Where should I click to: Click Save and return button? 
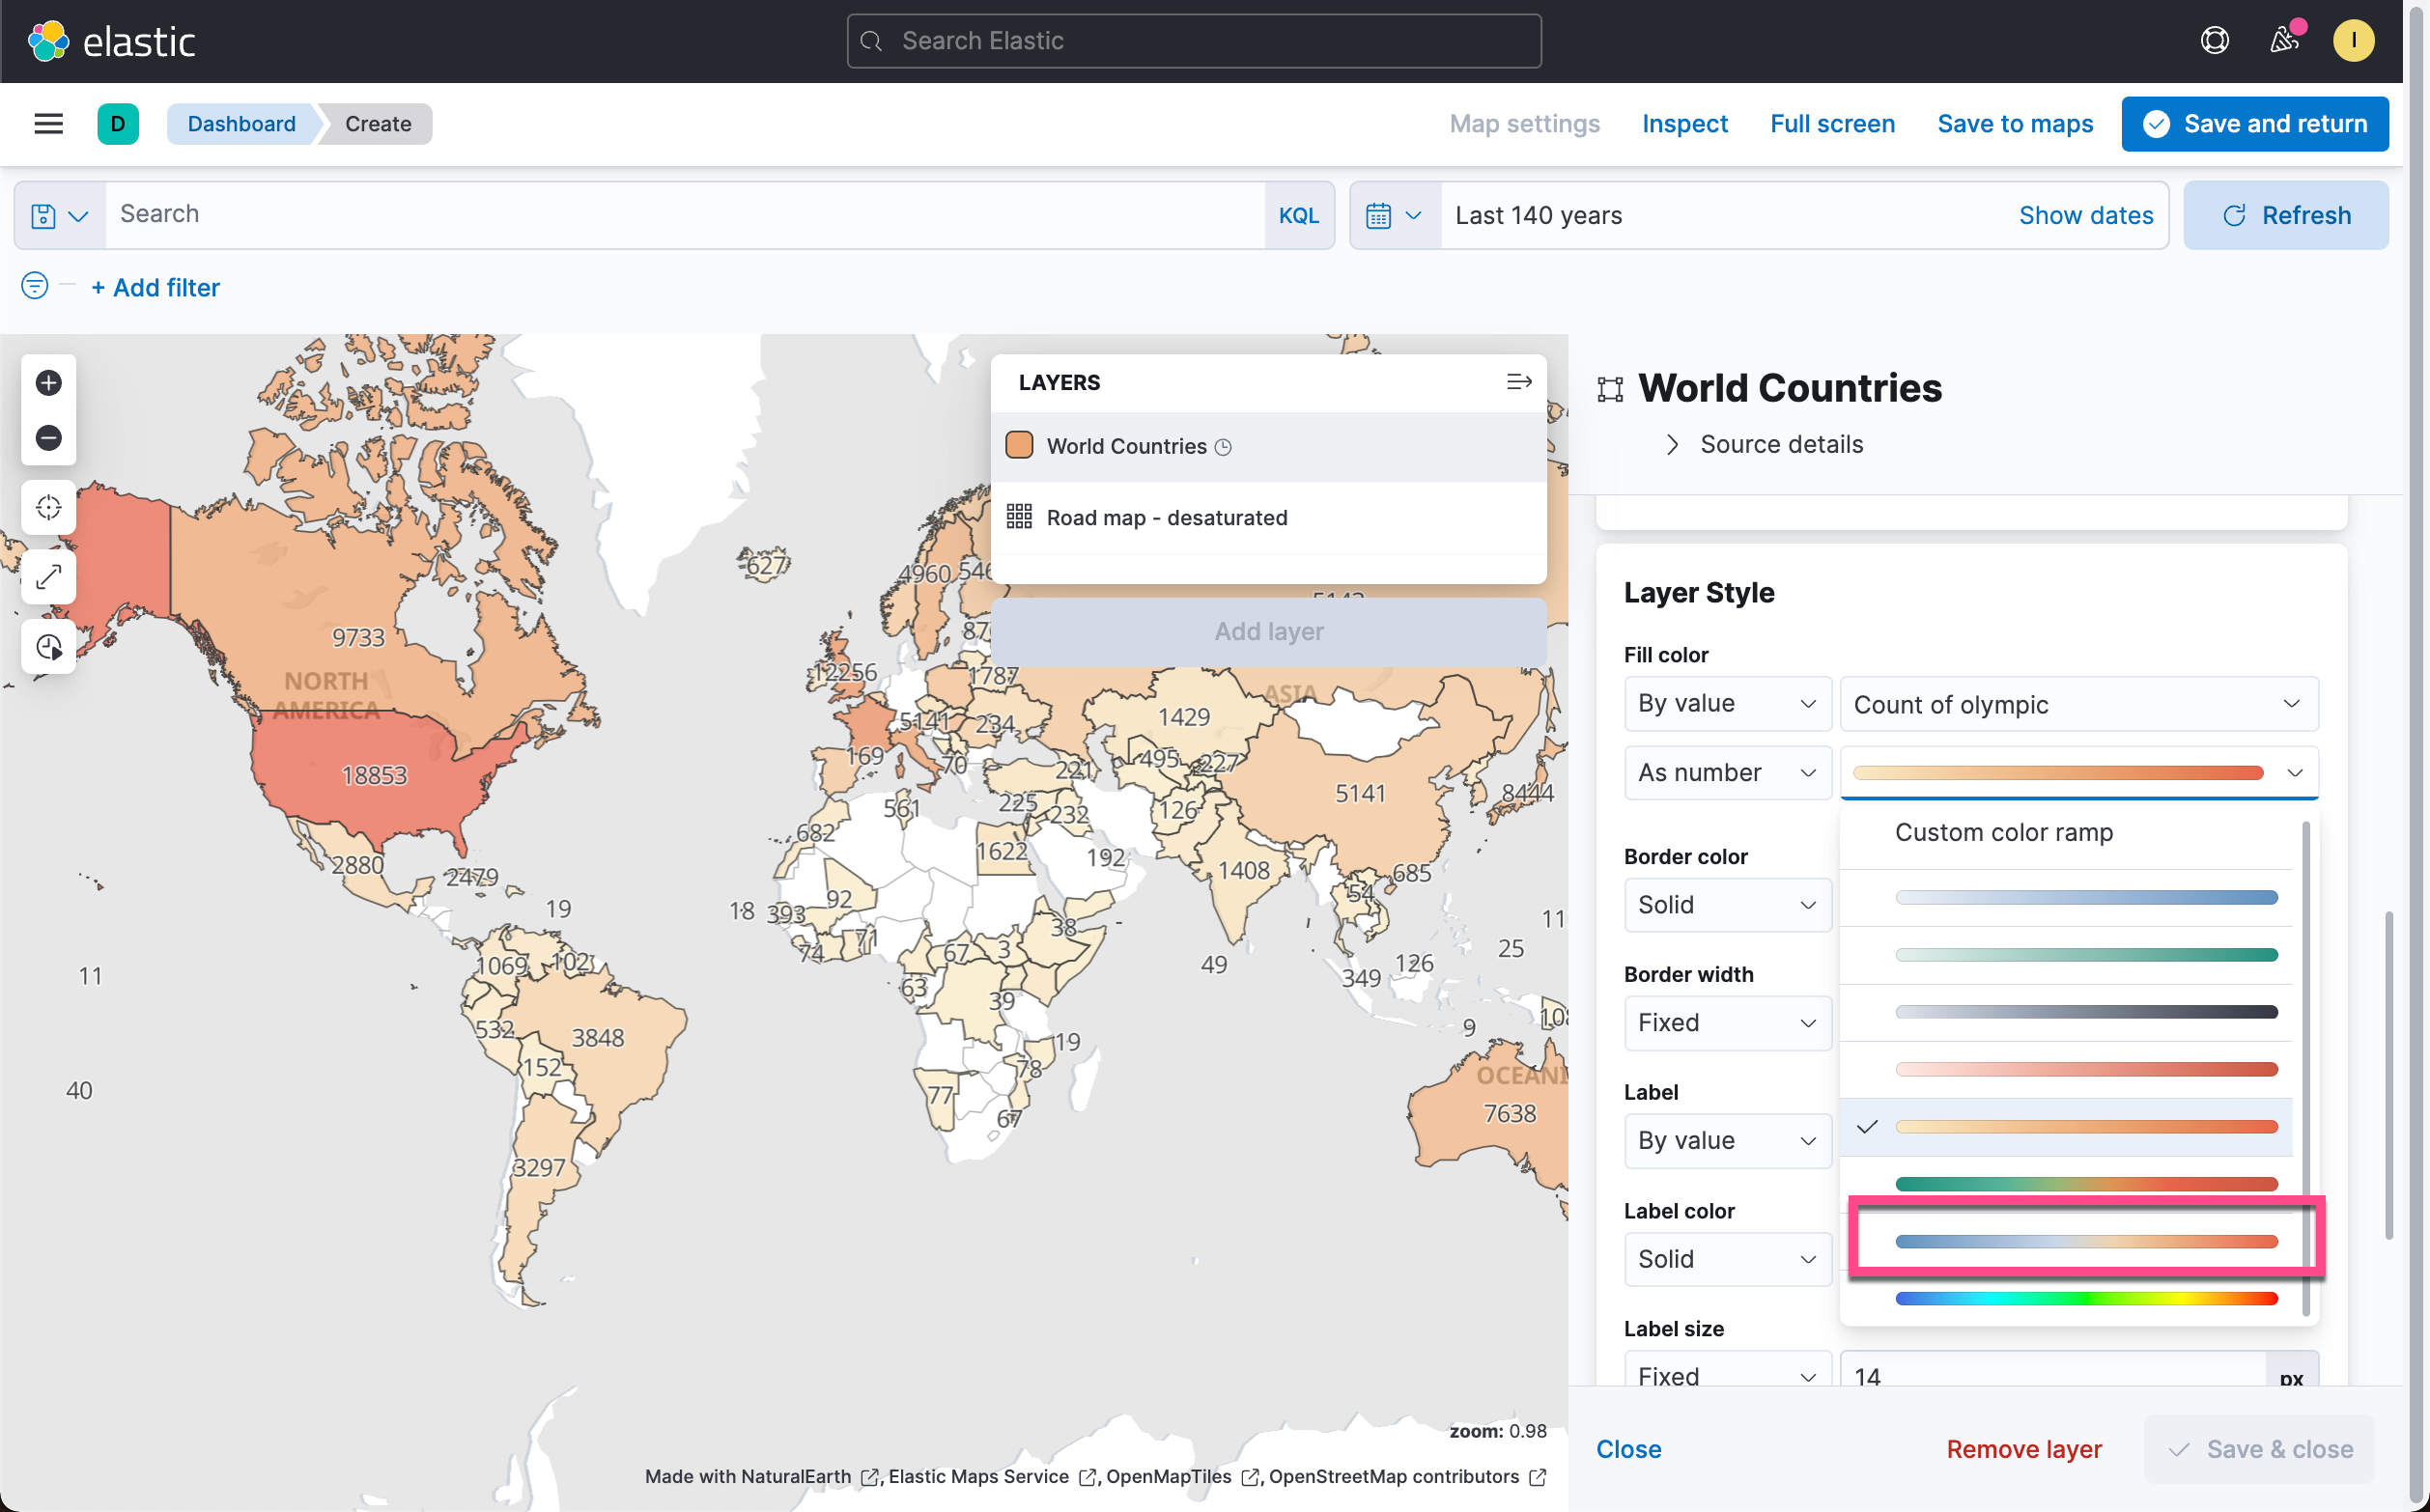2254,124
